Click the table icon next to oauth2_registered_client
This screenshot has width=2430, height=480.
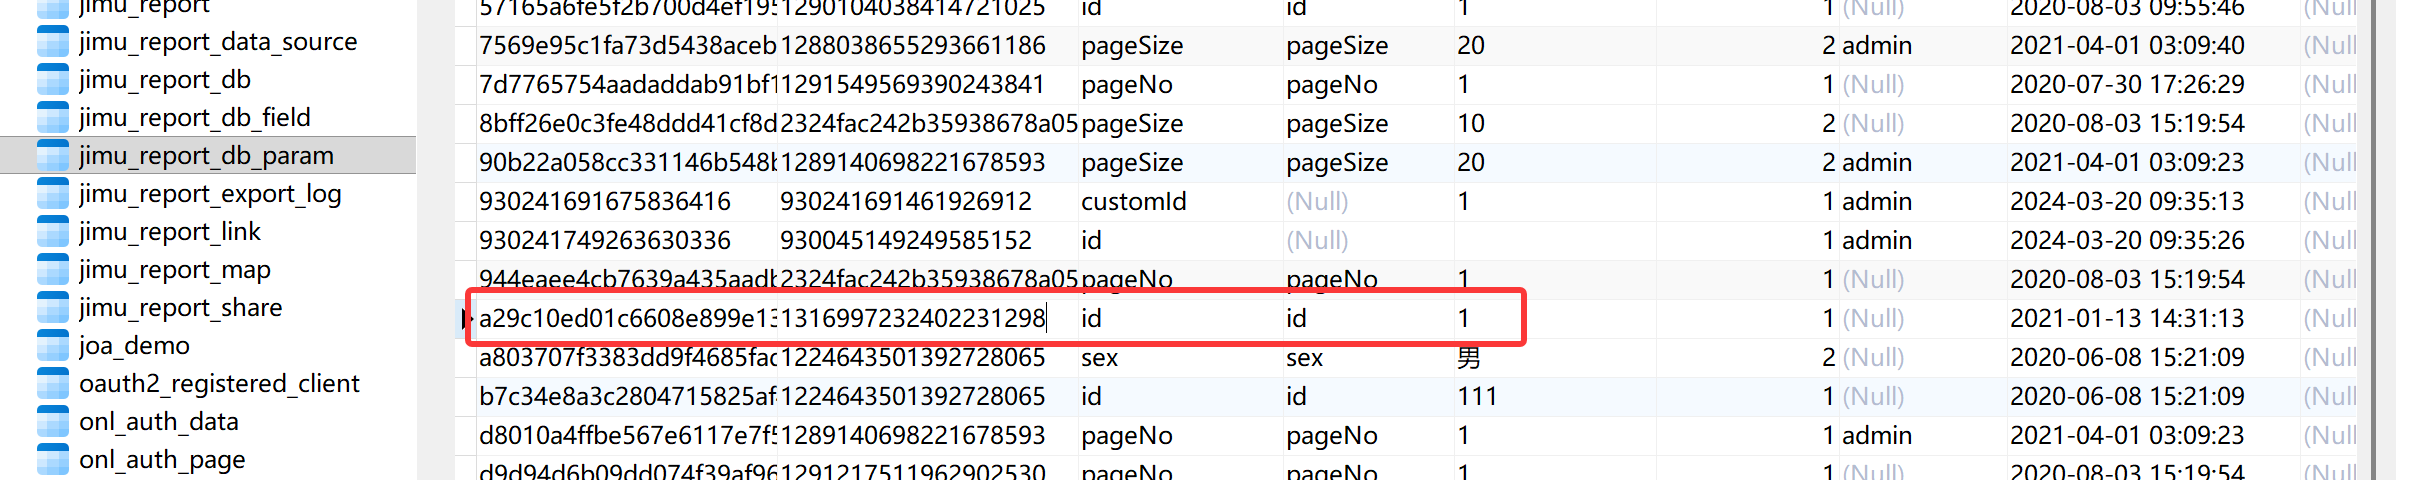pyautogui.click(x=52, y=384)
